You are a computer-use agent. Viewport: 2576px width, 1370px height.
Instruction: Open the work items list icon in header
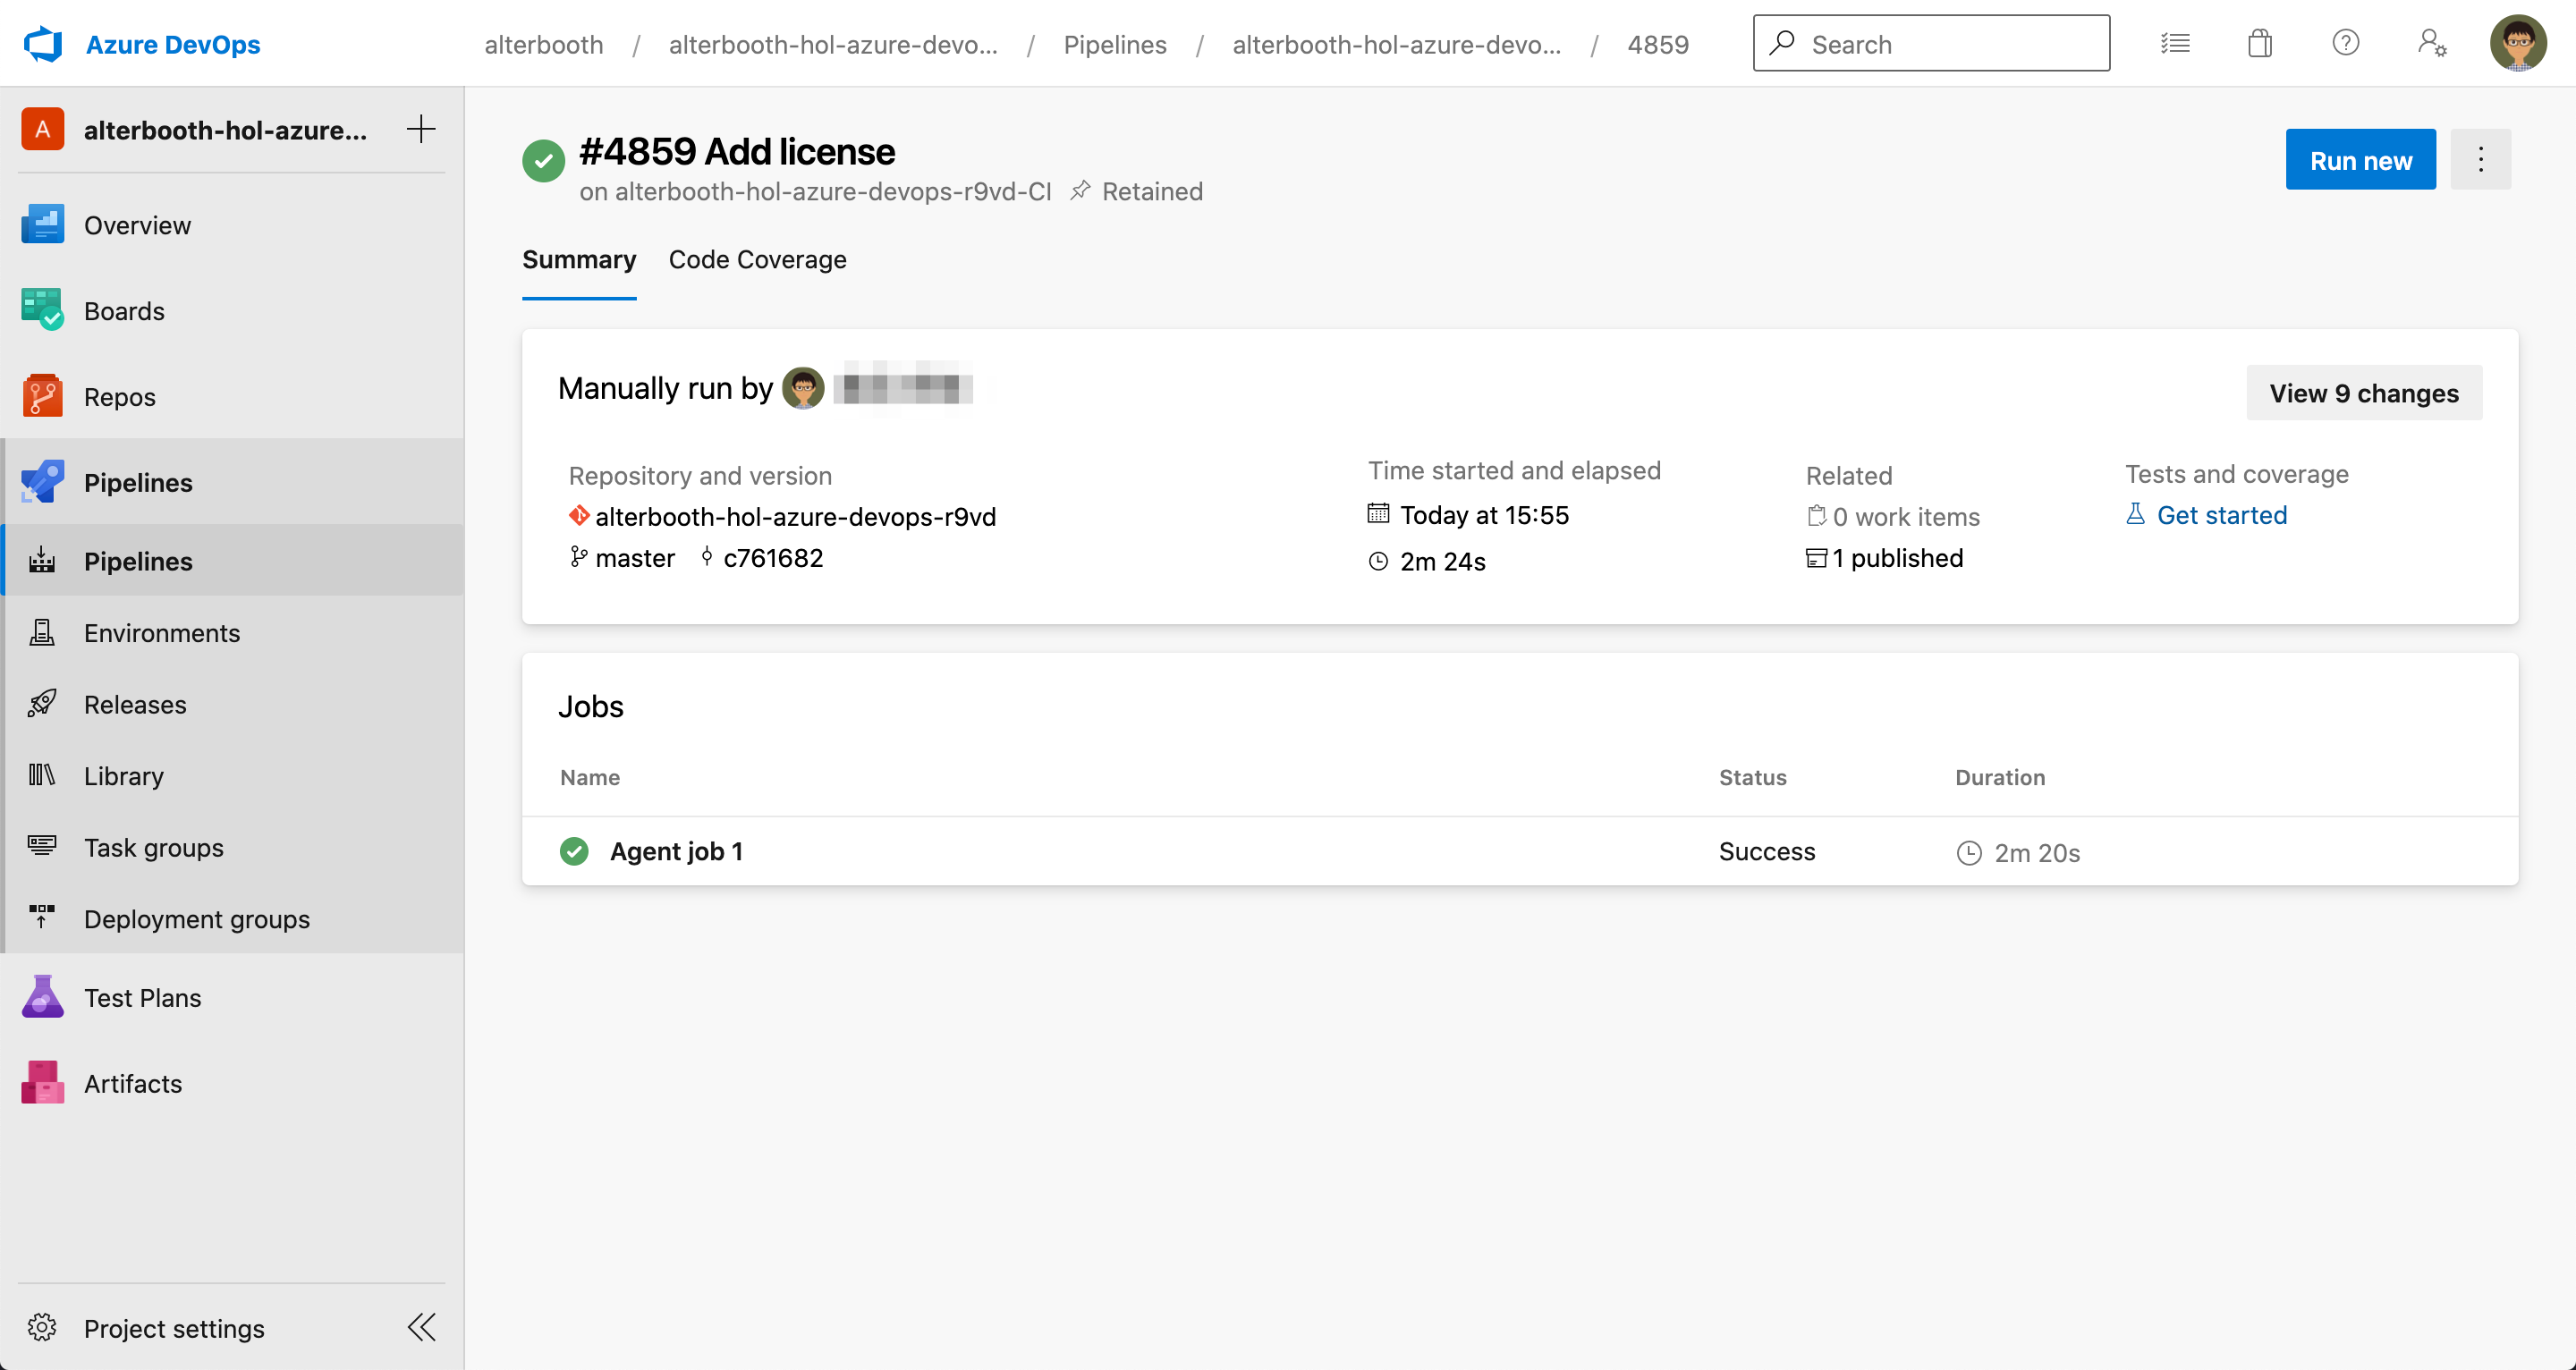pos(2175,43)
